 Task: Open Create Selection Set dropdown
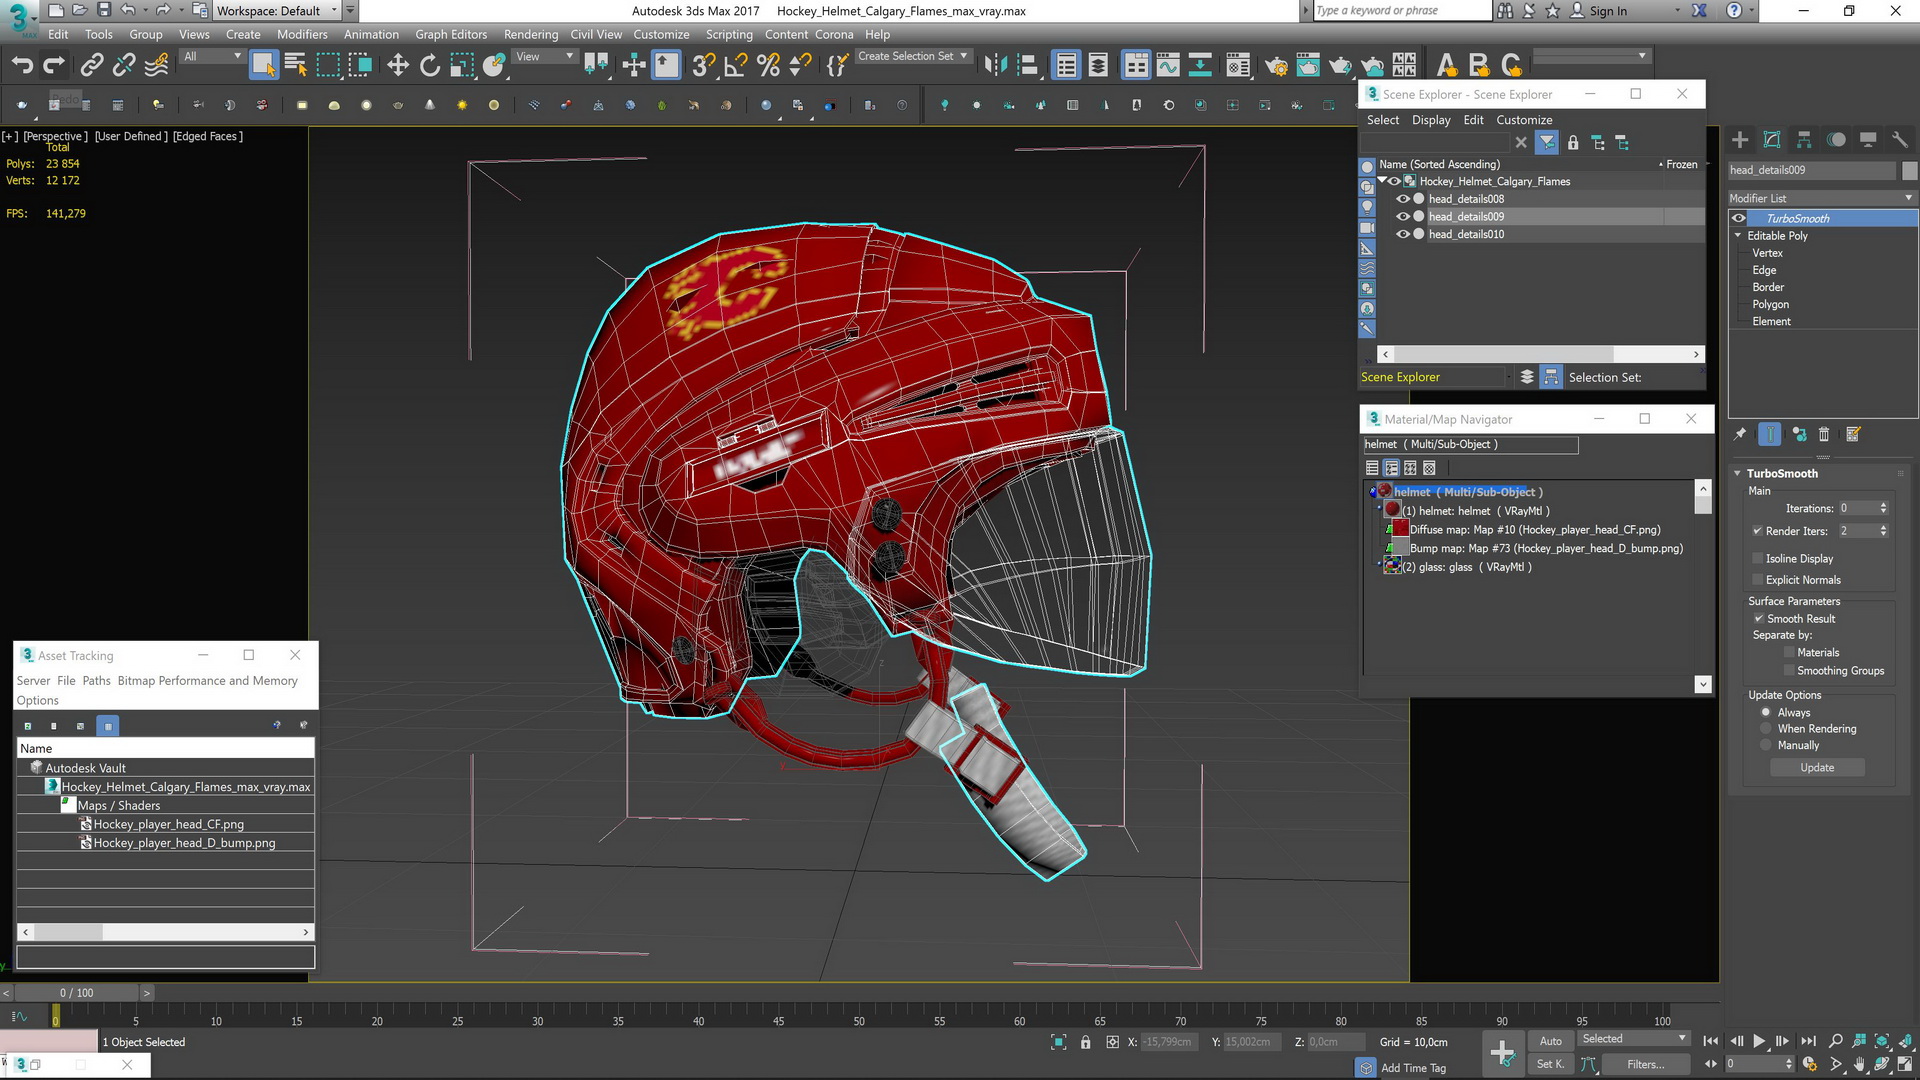tap(912, 56)
